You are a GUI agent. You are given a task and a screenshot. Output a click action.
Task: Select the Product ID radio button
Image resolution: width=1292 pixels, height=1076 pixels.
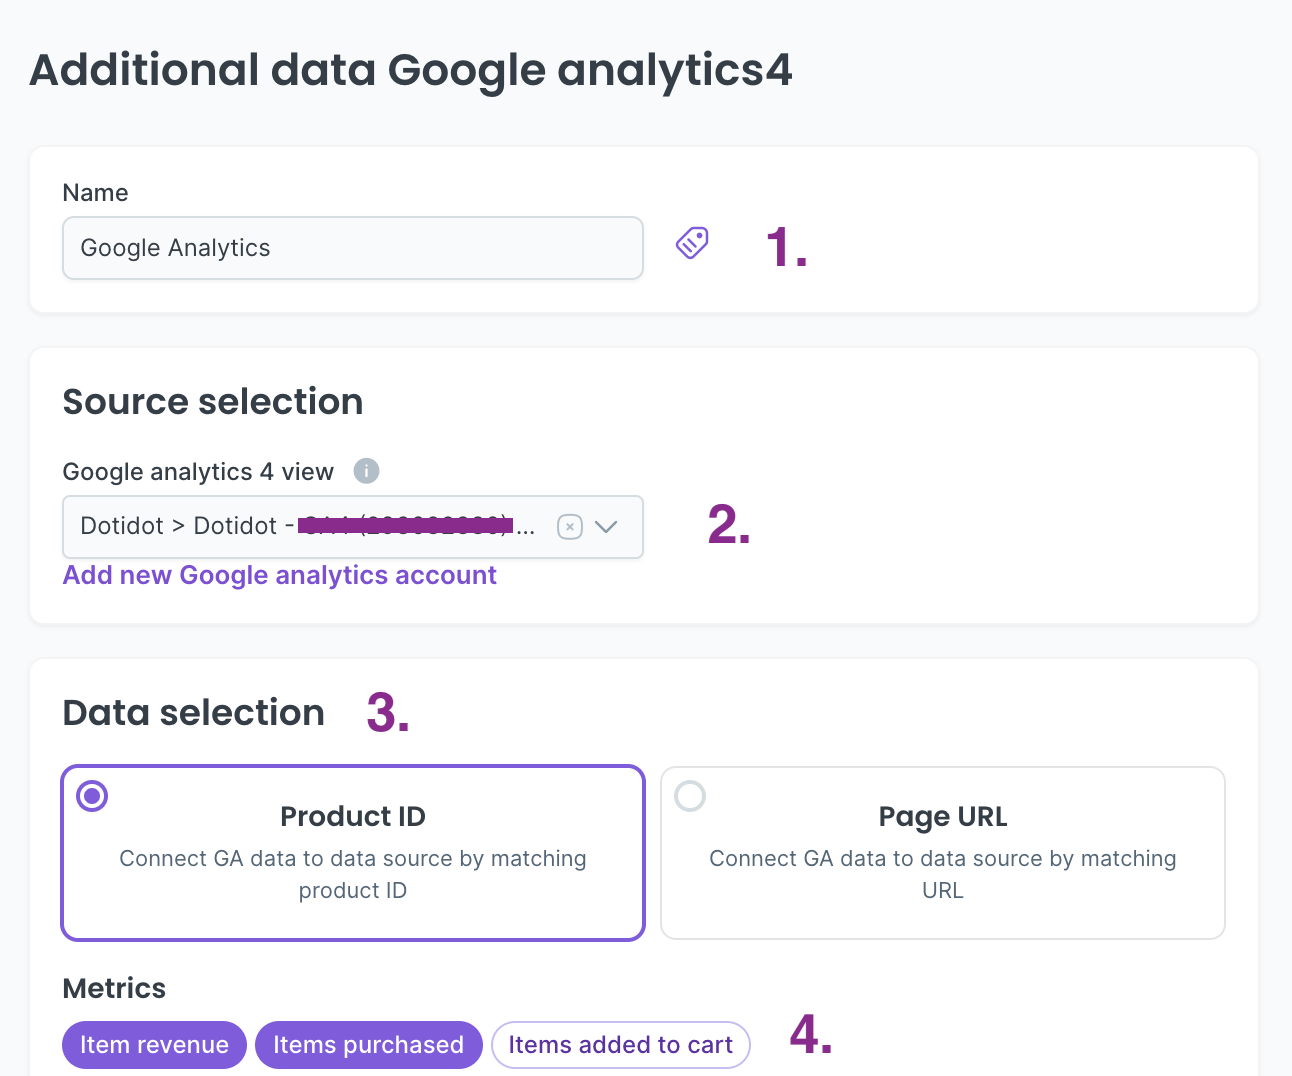click(x=92, y=796)
